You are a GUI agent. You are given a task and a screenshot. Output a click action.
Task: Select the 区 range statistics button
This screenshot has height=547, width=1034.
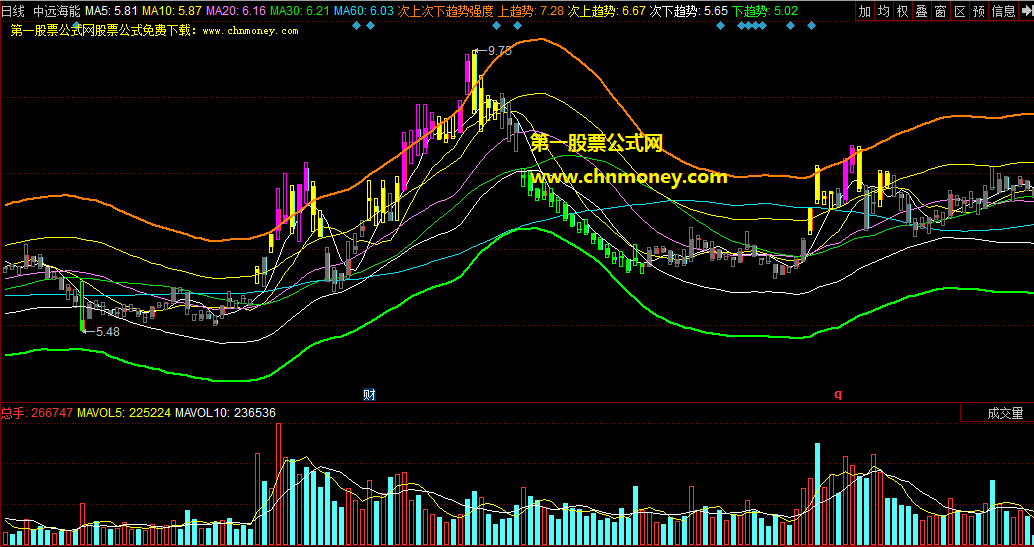click(960, 11)
